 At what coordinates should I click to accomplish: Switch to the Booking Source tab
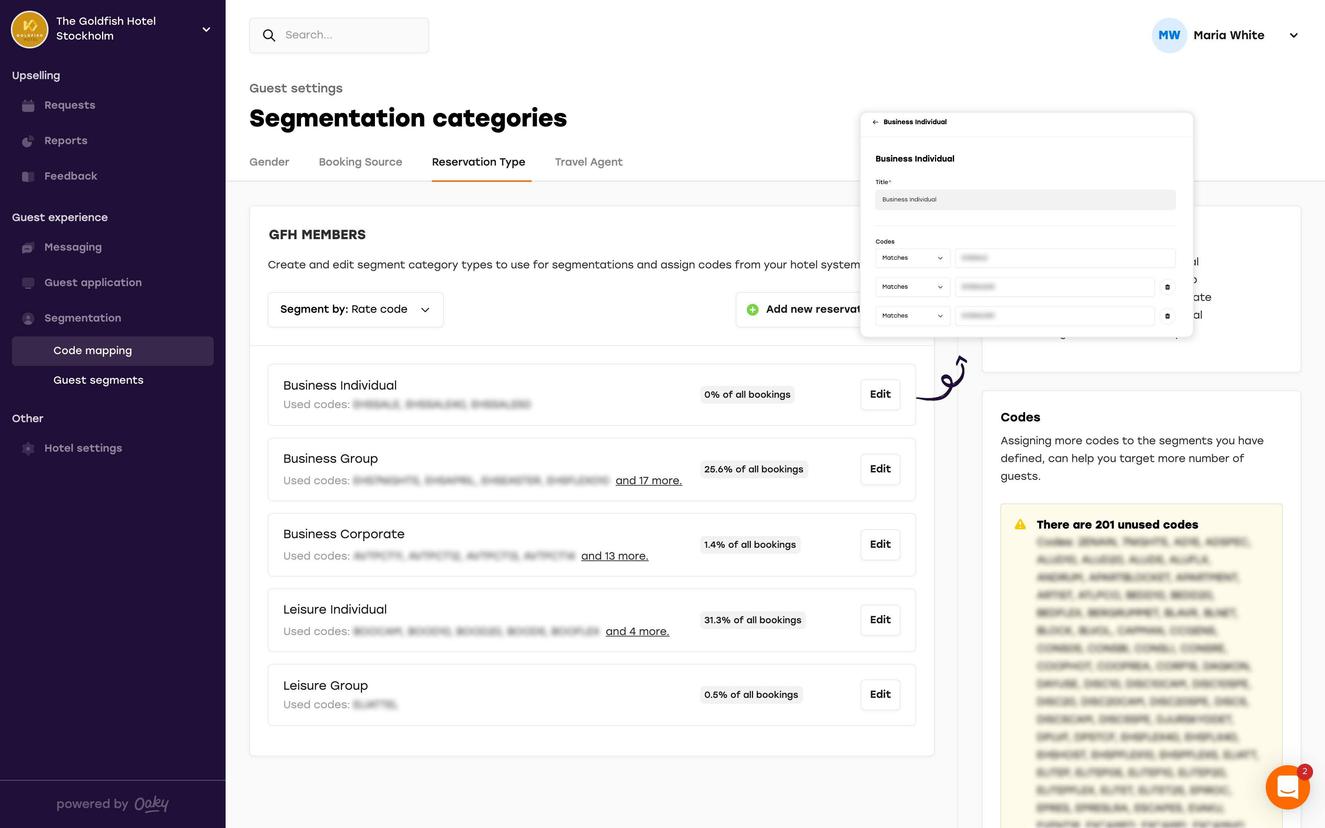coord(360,162)
